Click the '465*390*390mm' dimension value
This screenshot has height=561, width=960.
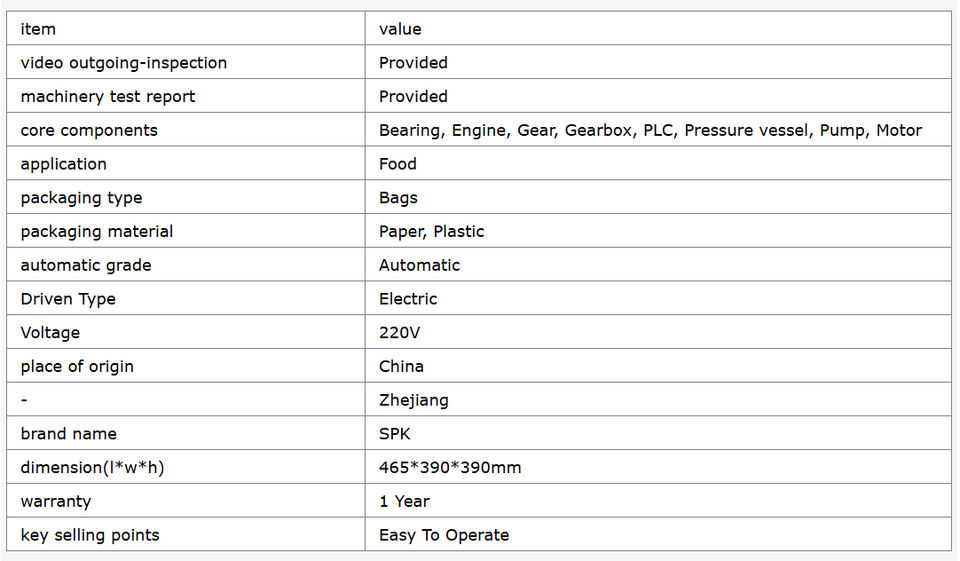[x=450, y=468]
